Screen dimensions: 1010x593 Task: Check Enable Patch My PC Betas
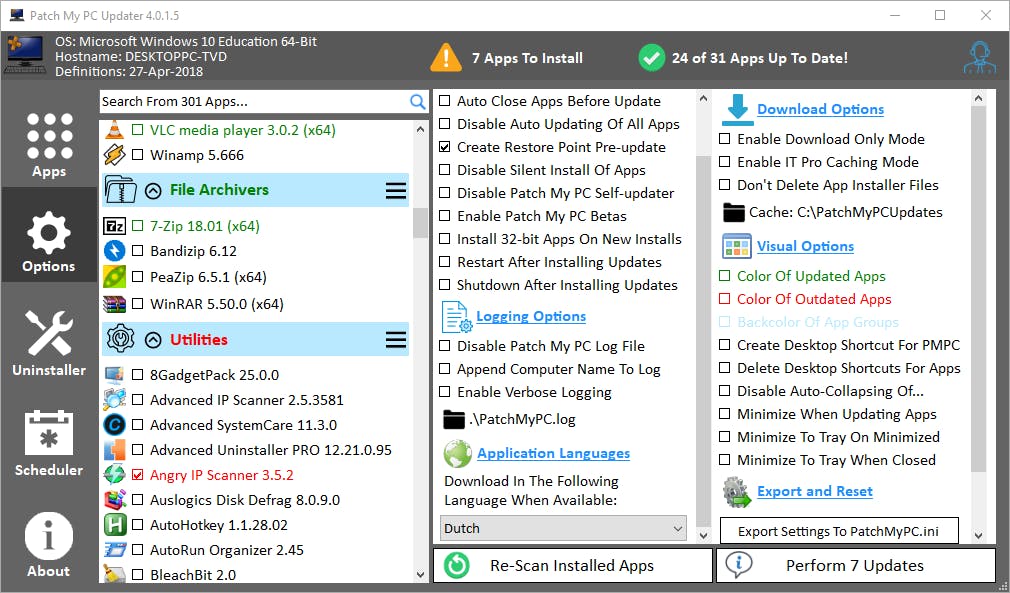pyautogui.click(x=444, y=216)
